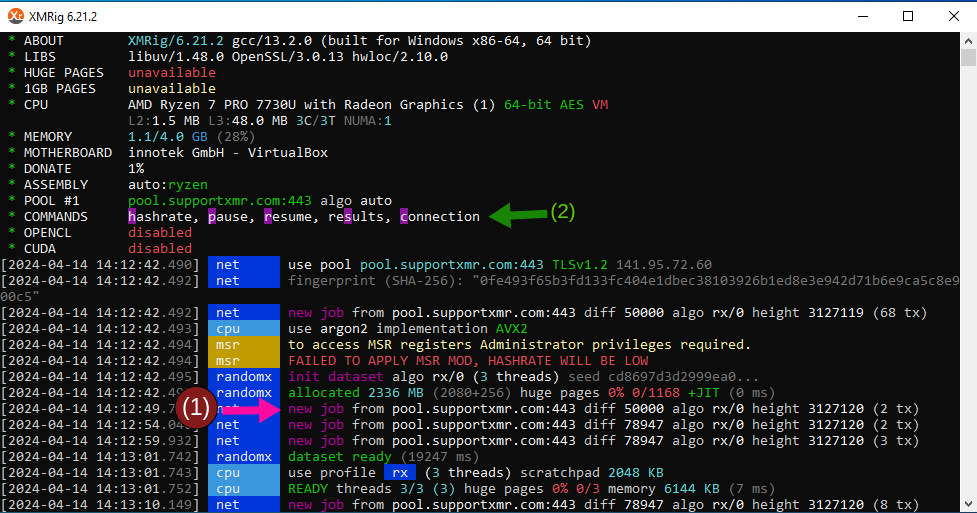Click the 'net' tag on the 14:12:59.932 line
This screenshot has height=513, width=977.
pyautogui.click(x=244, y=441)
